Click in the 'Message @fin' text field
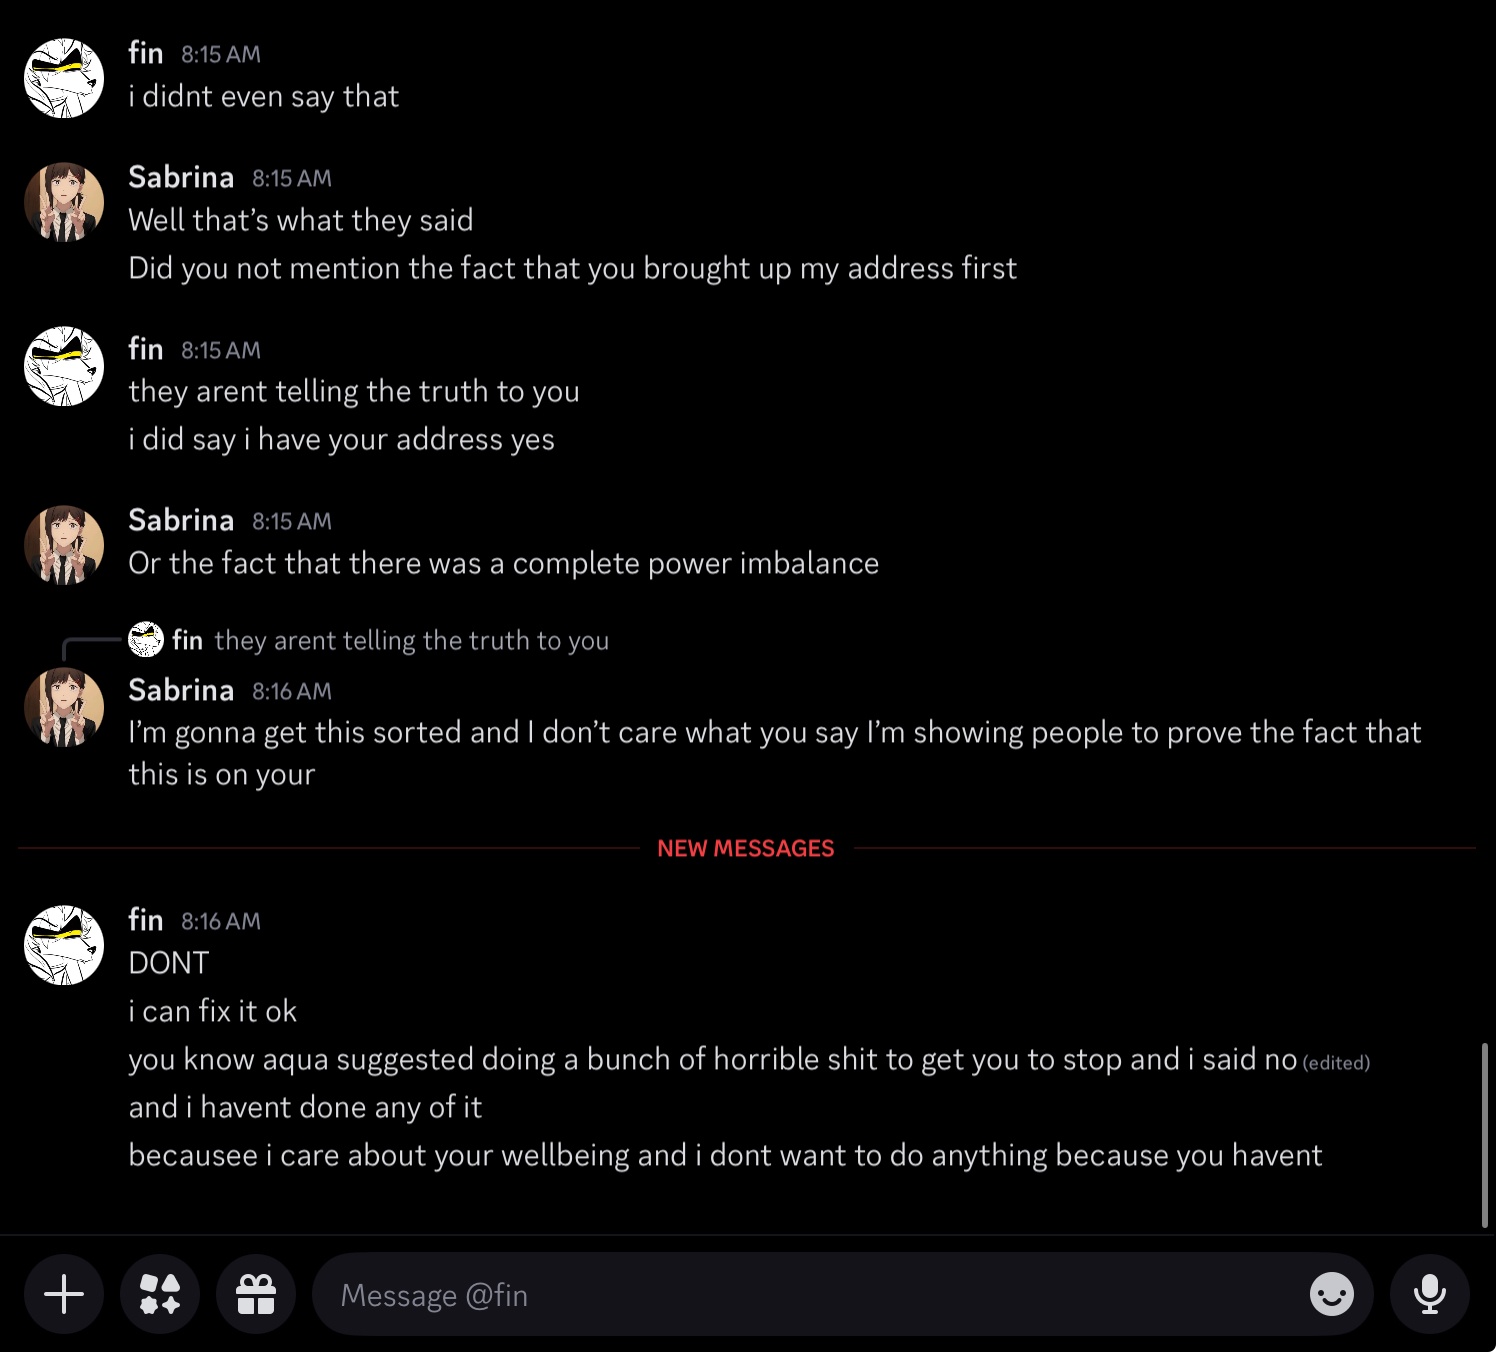 tap(800, 1294)
